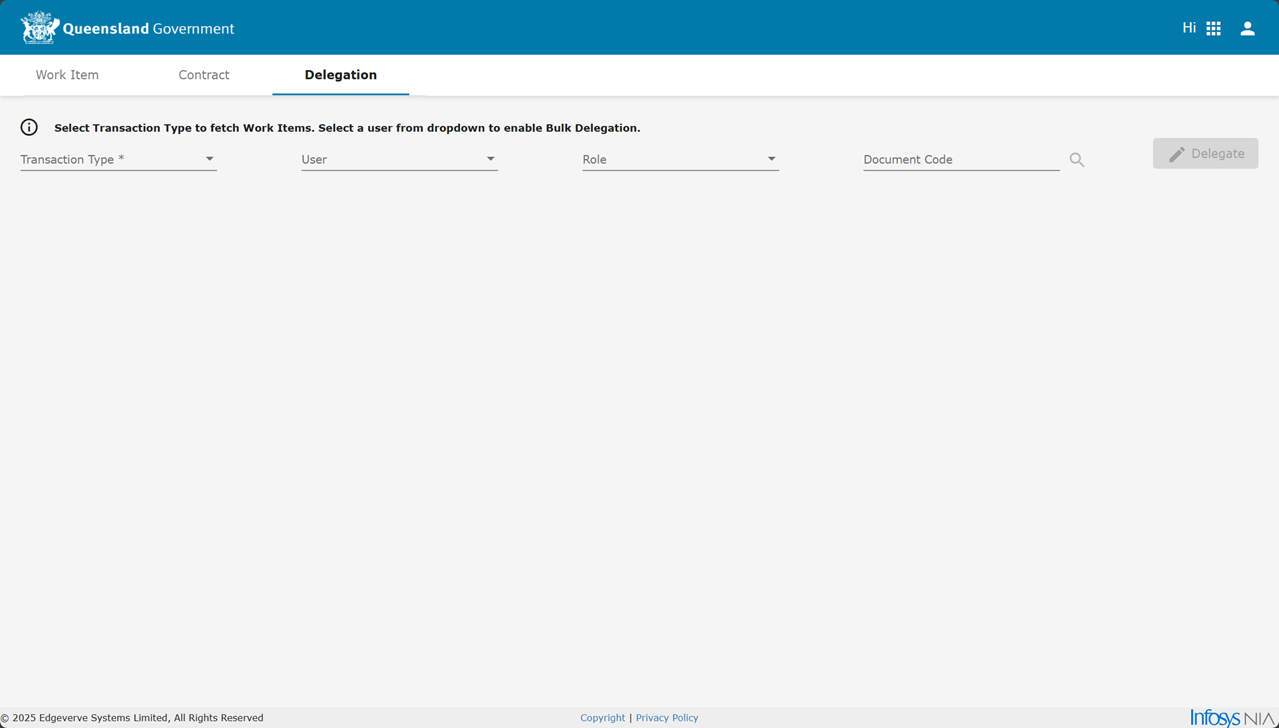This screenshot has width=1279, height=728.
Task: Click the information circle icon
Action: (29, 127)
